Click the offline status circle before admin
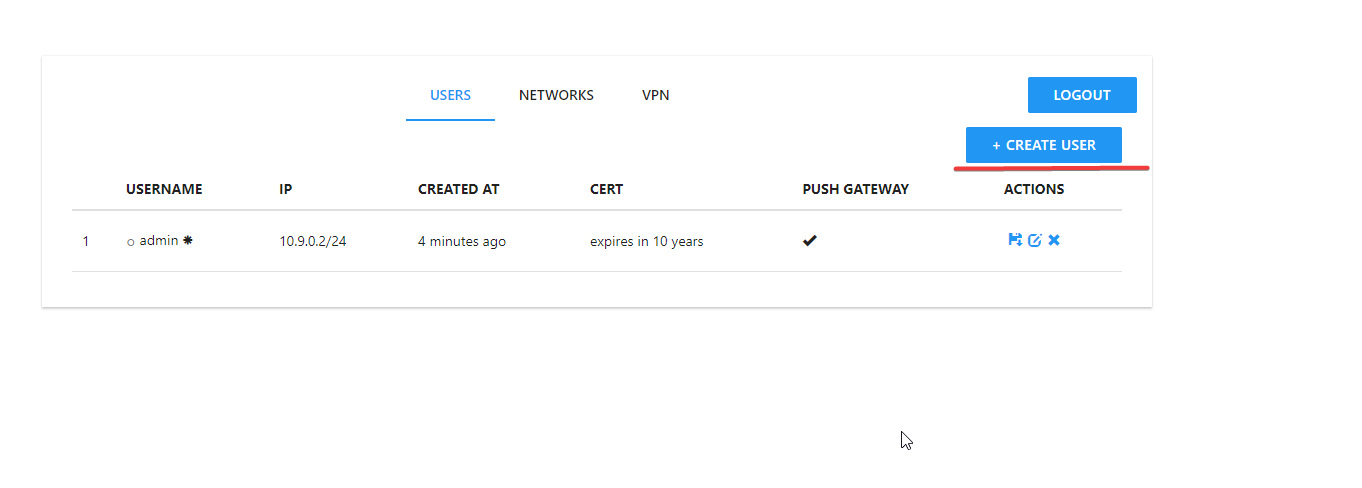 tap(131, 243)
